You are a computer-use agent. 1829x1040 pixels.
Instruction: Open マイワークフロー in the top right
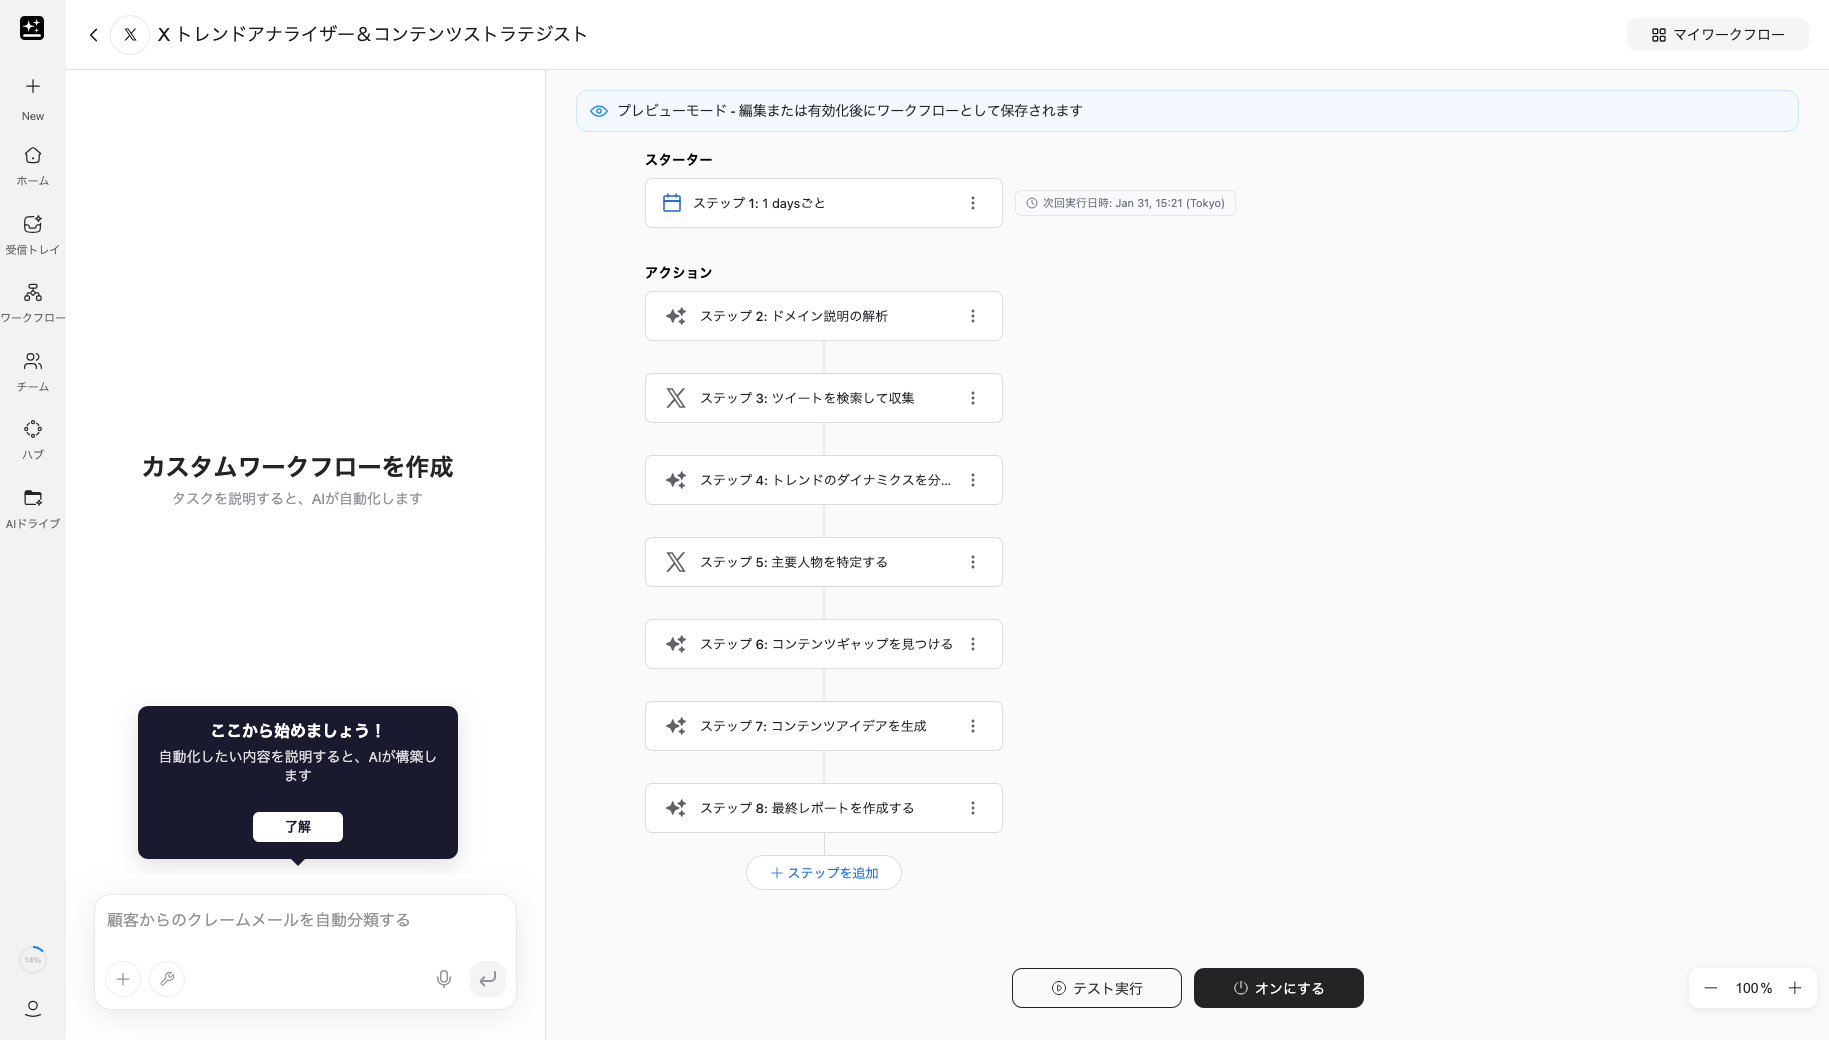click(1717, 34)
